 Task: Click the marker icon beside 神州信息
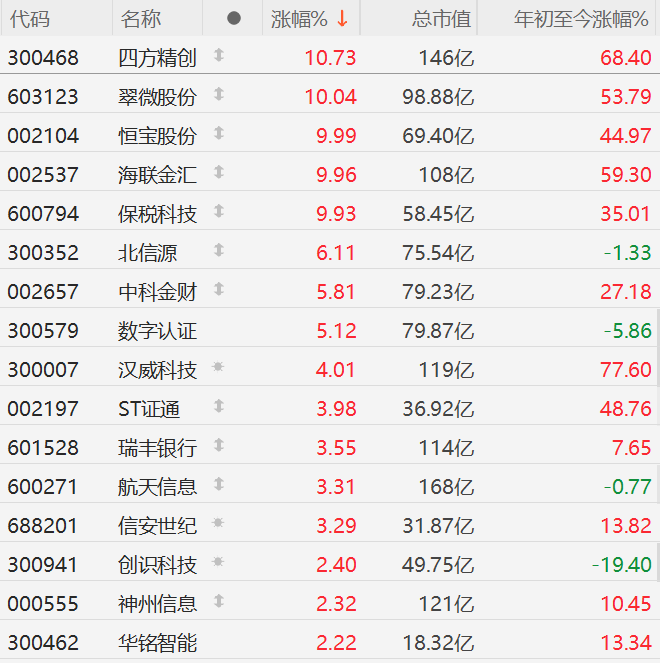219,601
